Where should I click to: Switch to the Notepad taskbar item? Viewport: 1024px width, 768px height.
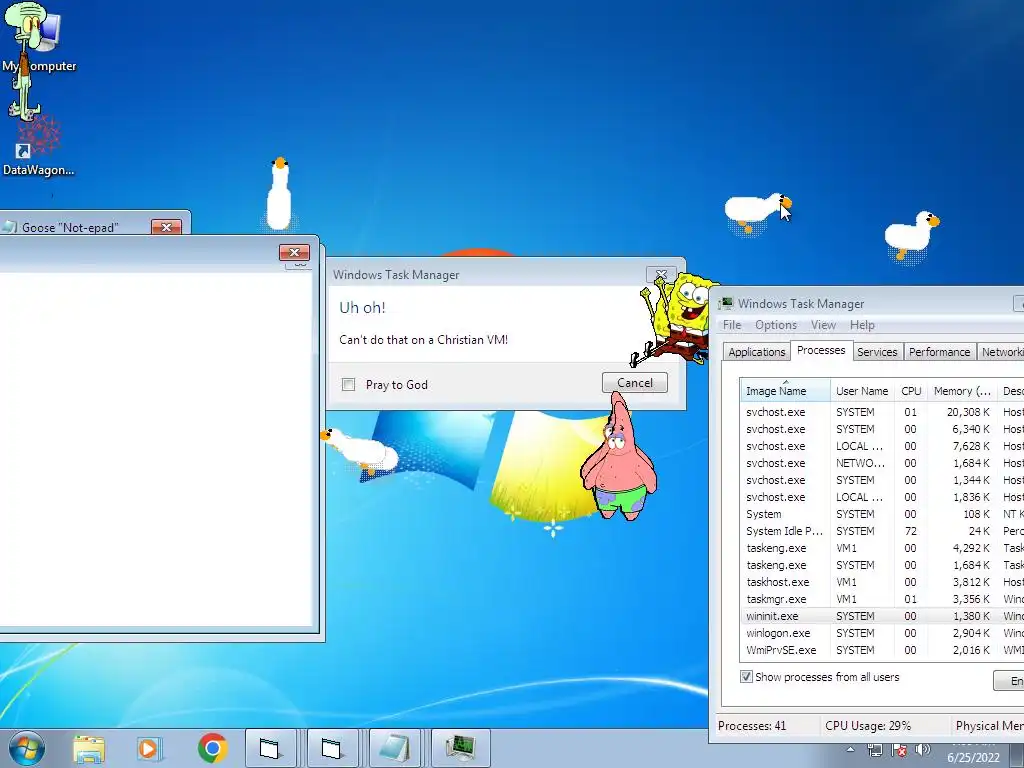tap(397, 748)
